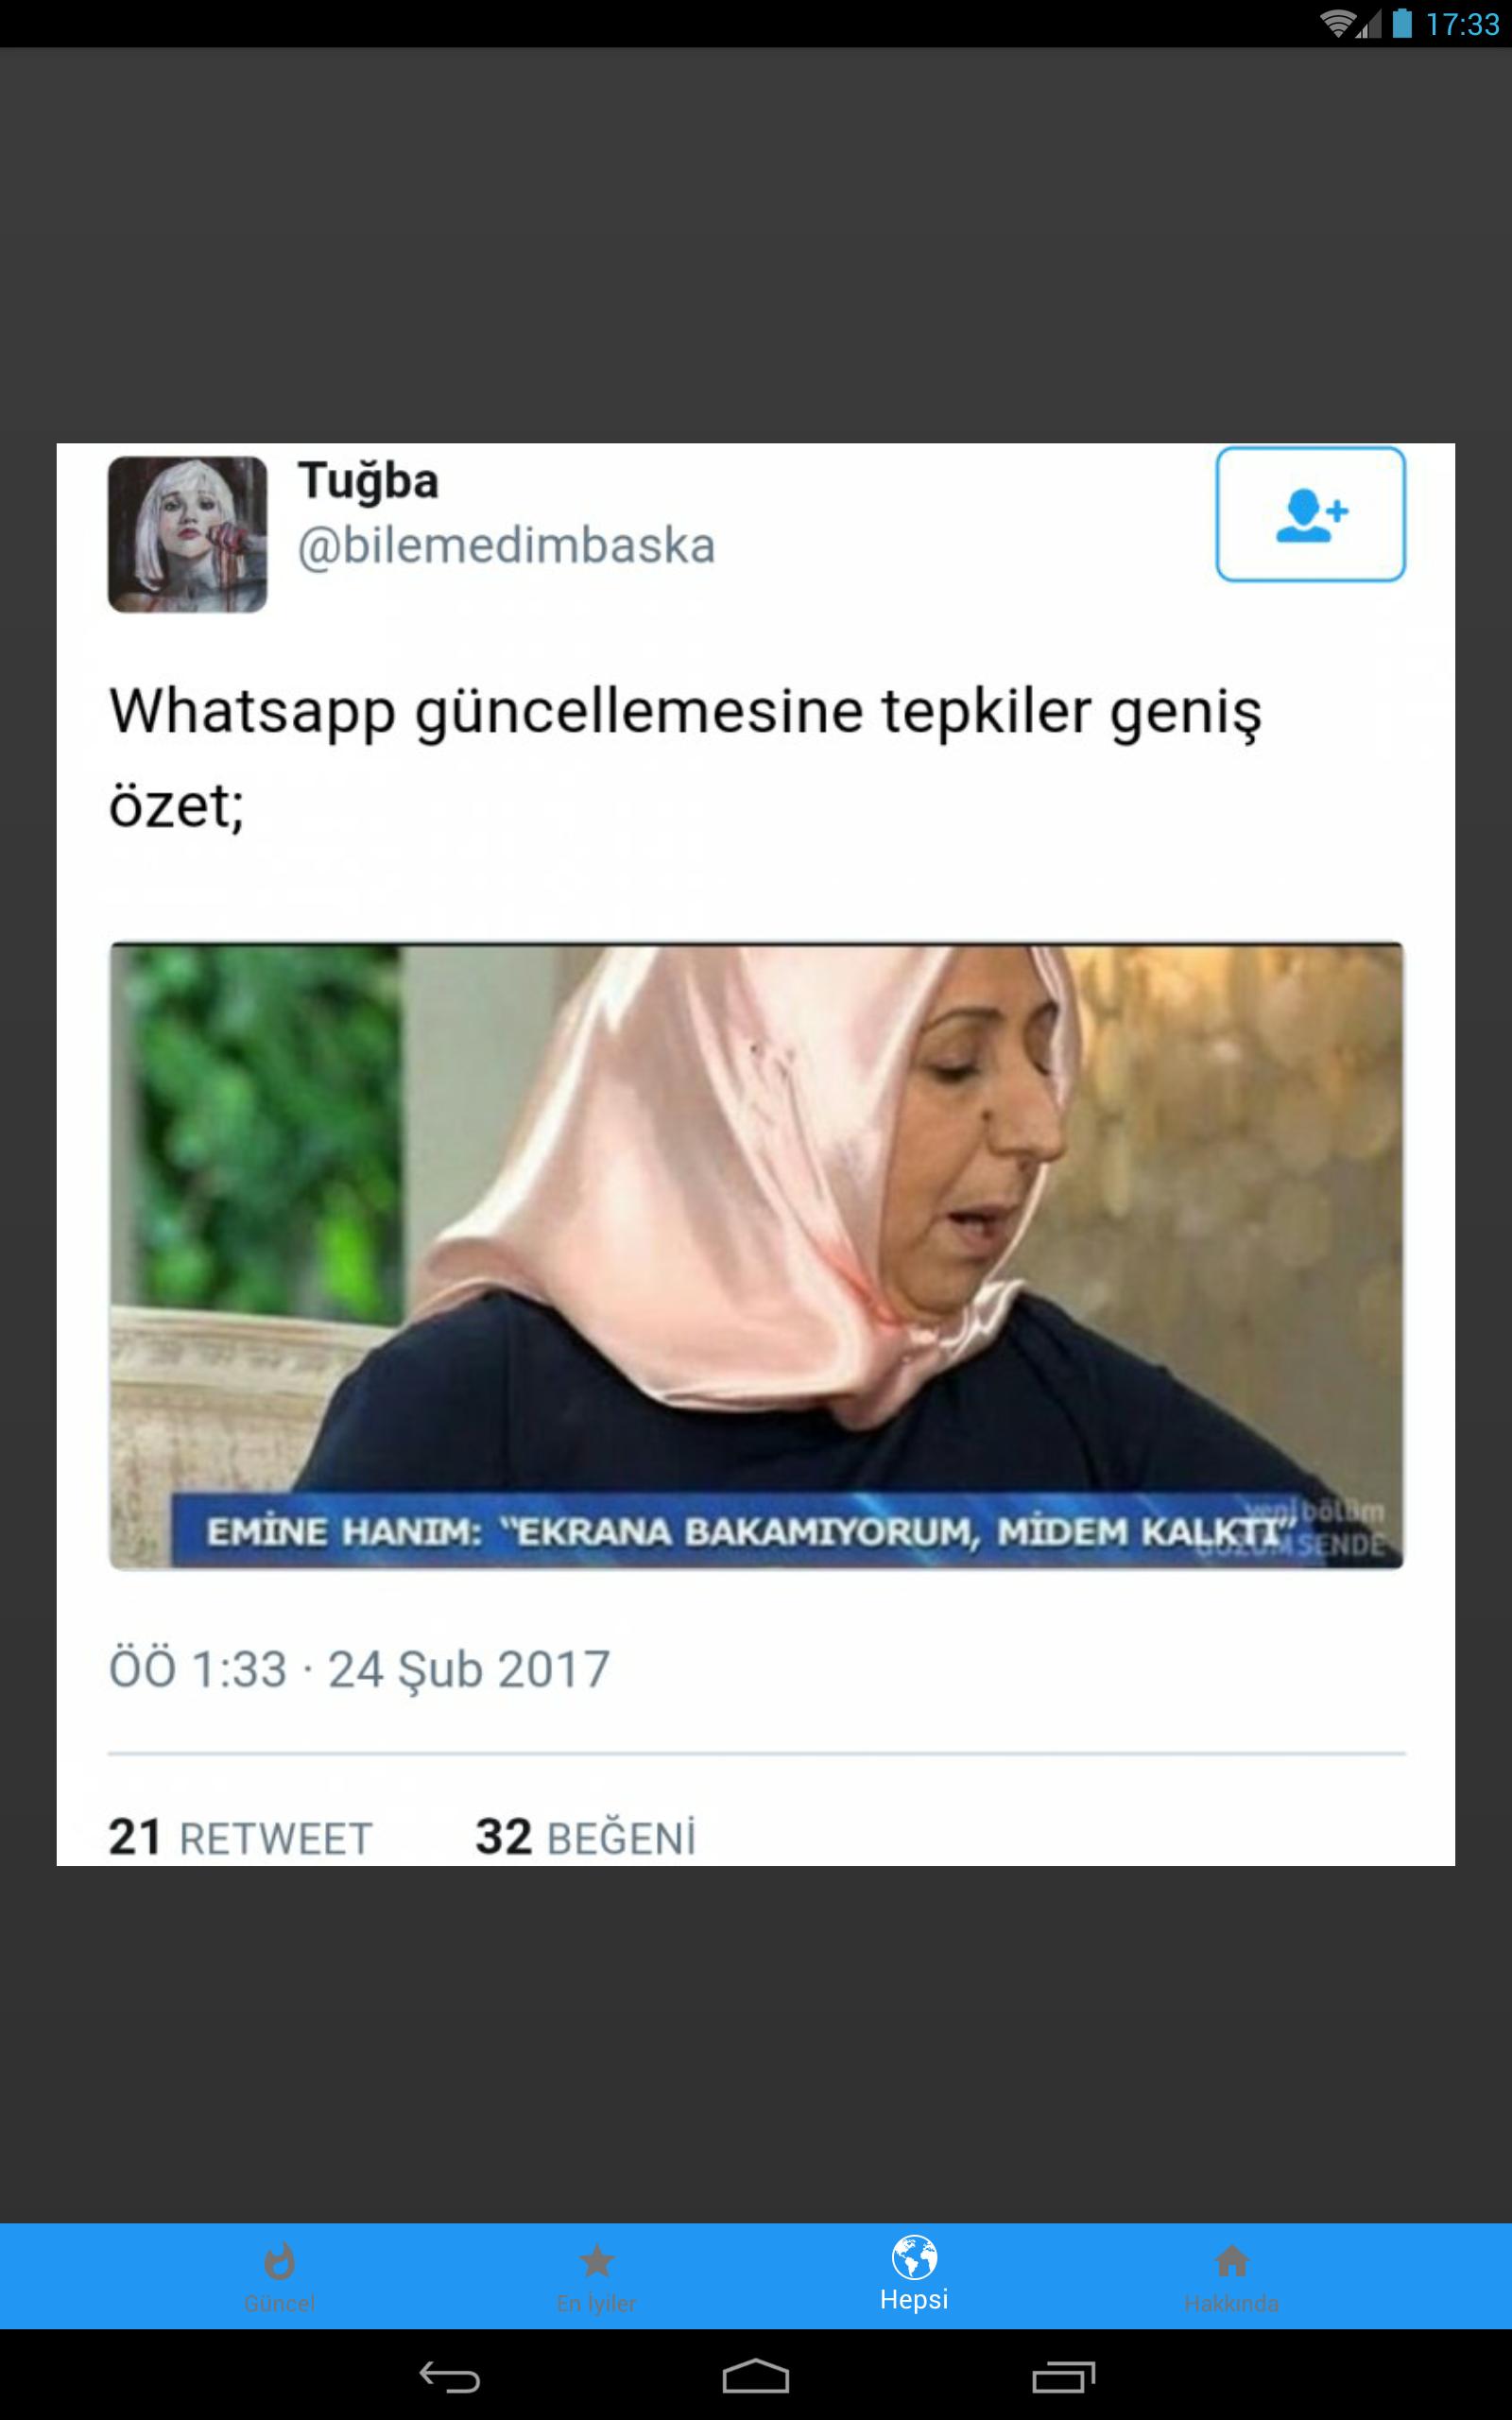Tap the Android home navigation icon
The width and height of the screenshot is (1512, 2420).
coord(756,2377)
